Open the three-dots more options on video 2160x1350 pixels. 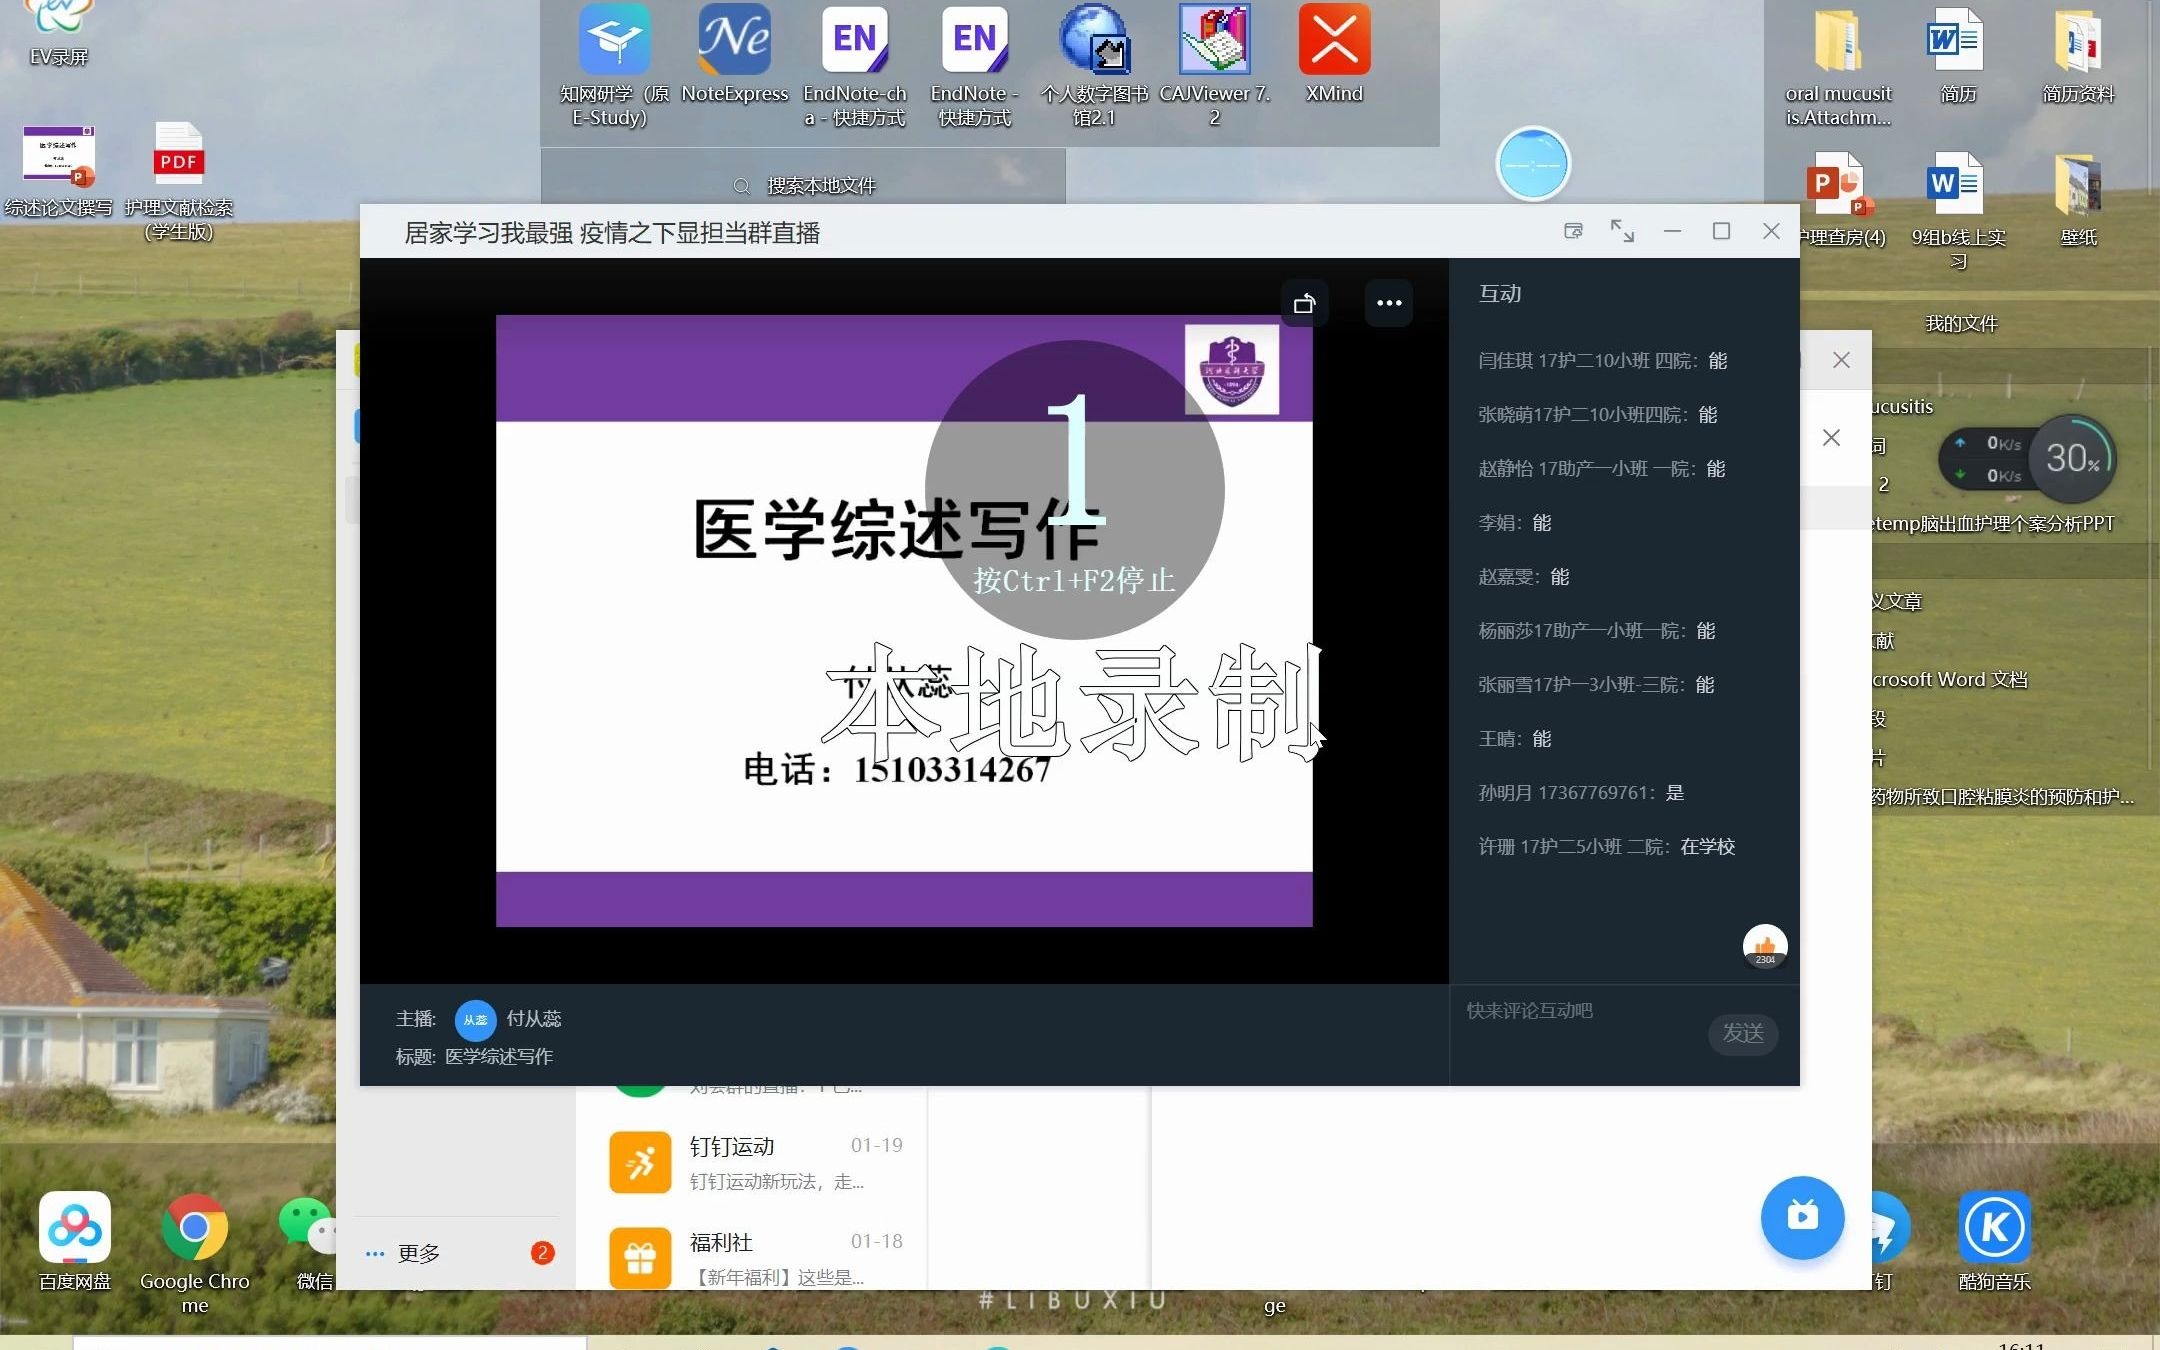(x=1389, y=303)
